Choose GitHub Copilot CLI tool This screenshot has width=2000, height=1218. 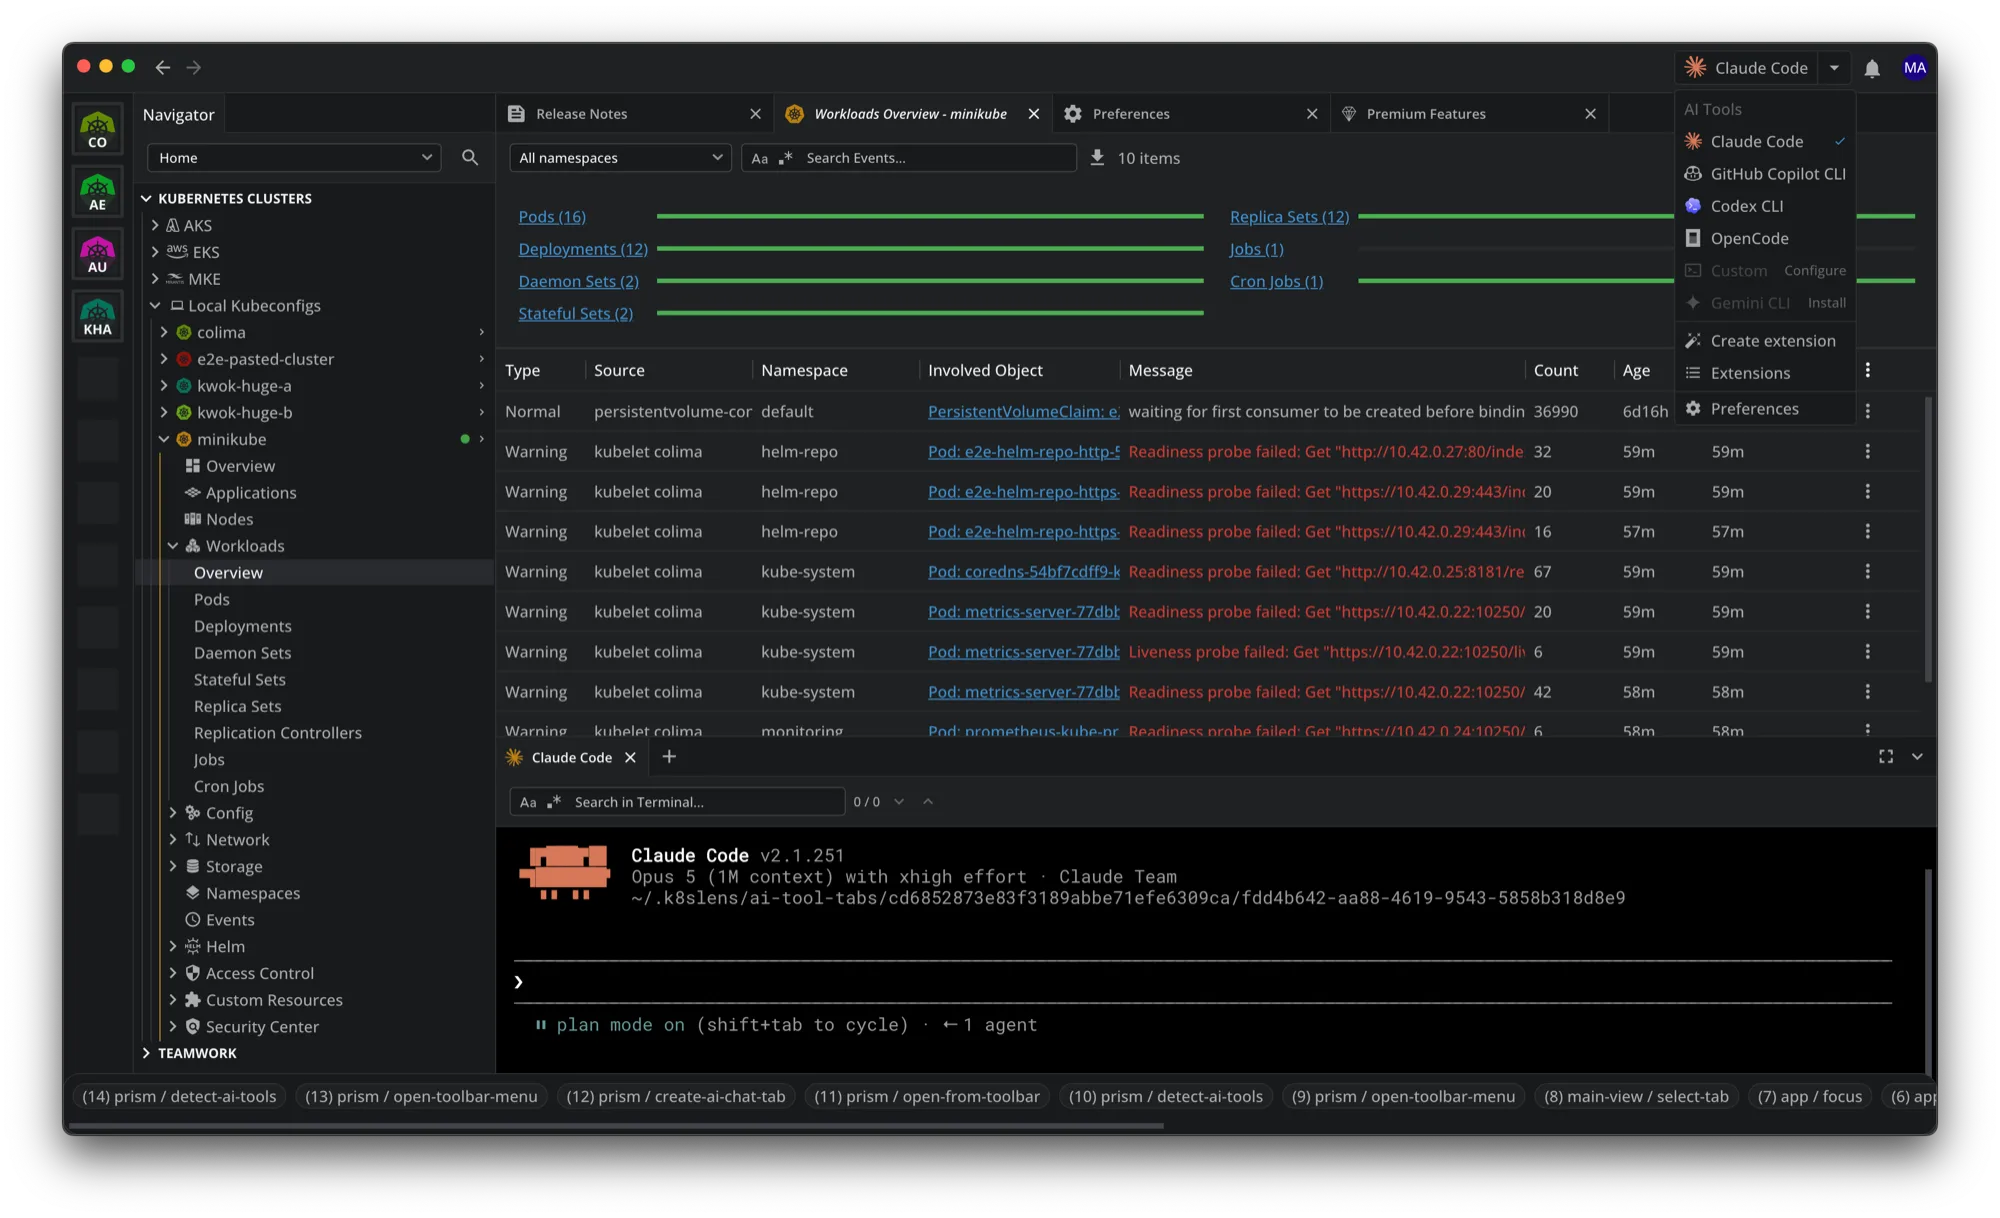pyautogui.click(x=1765, y=173)
